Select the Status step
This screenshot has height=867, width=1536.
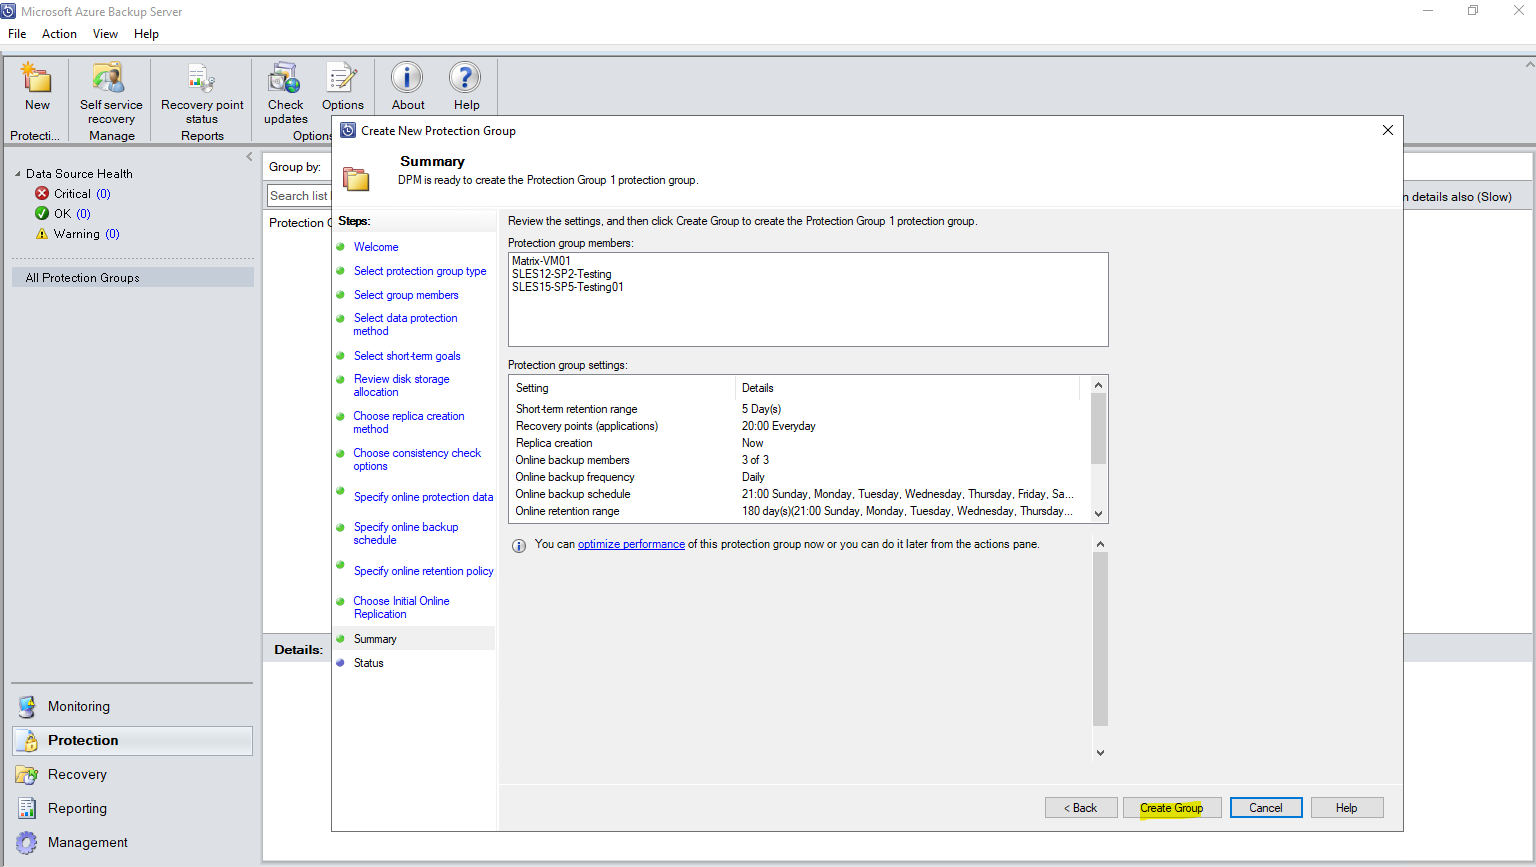pos(368,663)
